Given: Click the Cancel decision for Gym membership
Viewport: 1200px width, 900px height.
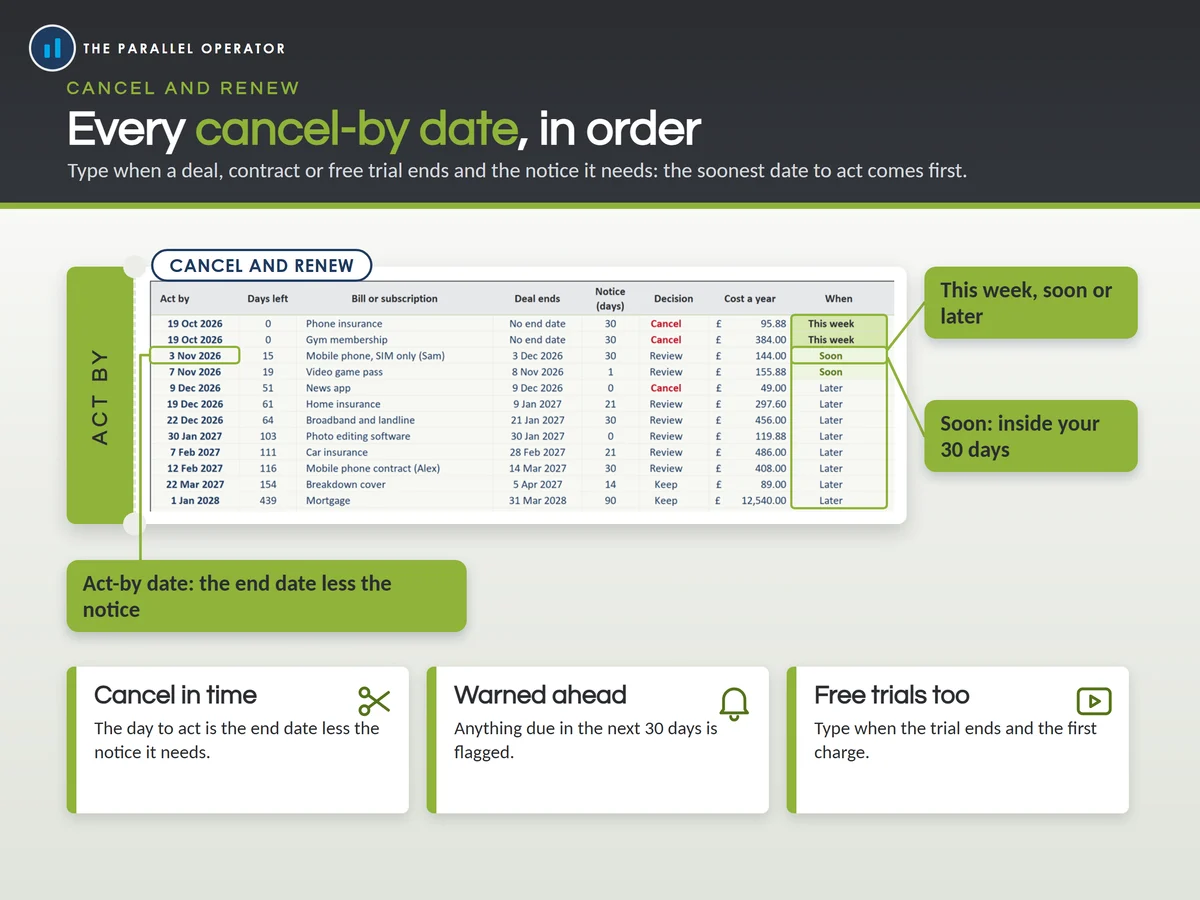Looking at the screenshot, I should (666, 340).
